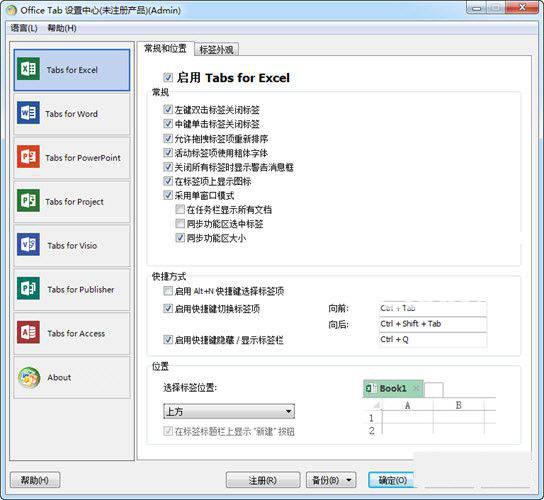Toggle 启用快捷键切换标签项 checkbox
Image resolution: width=544 pixels, height=500 pixels.
(168, 308)
